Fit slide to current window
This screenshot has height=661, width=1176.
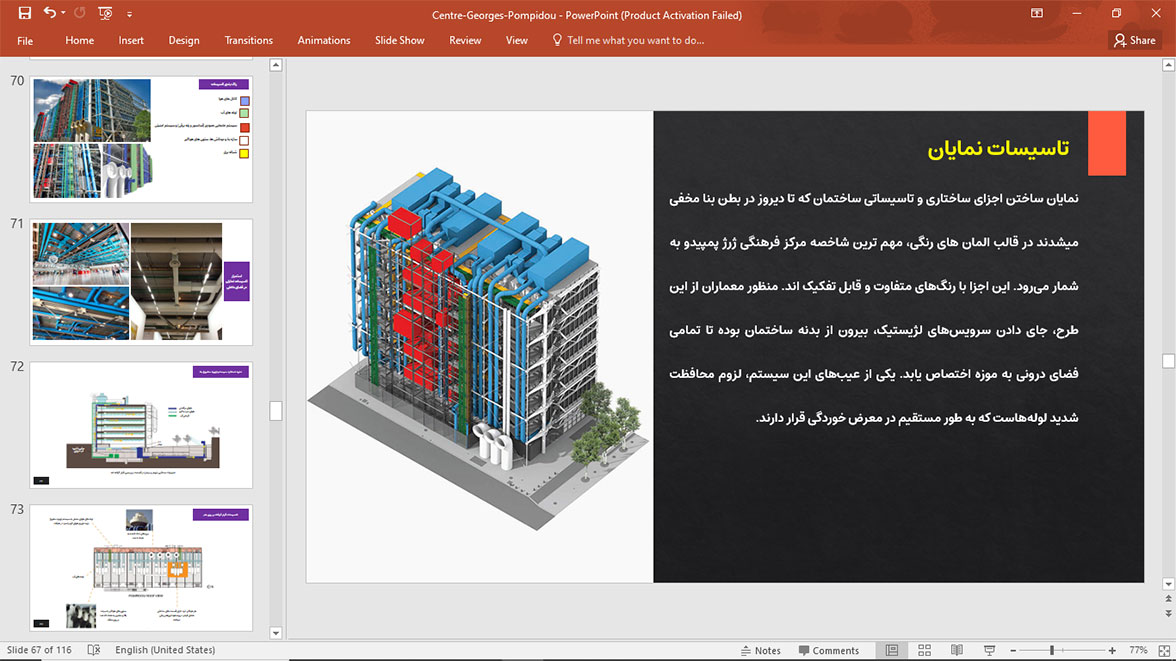click(1164, 650)
